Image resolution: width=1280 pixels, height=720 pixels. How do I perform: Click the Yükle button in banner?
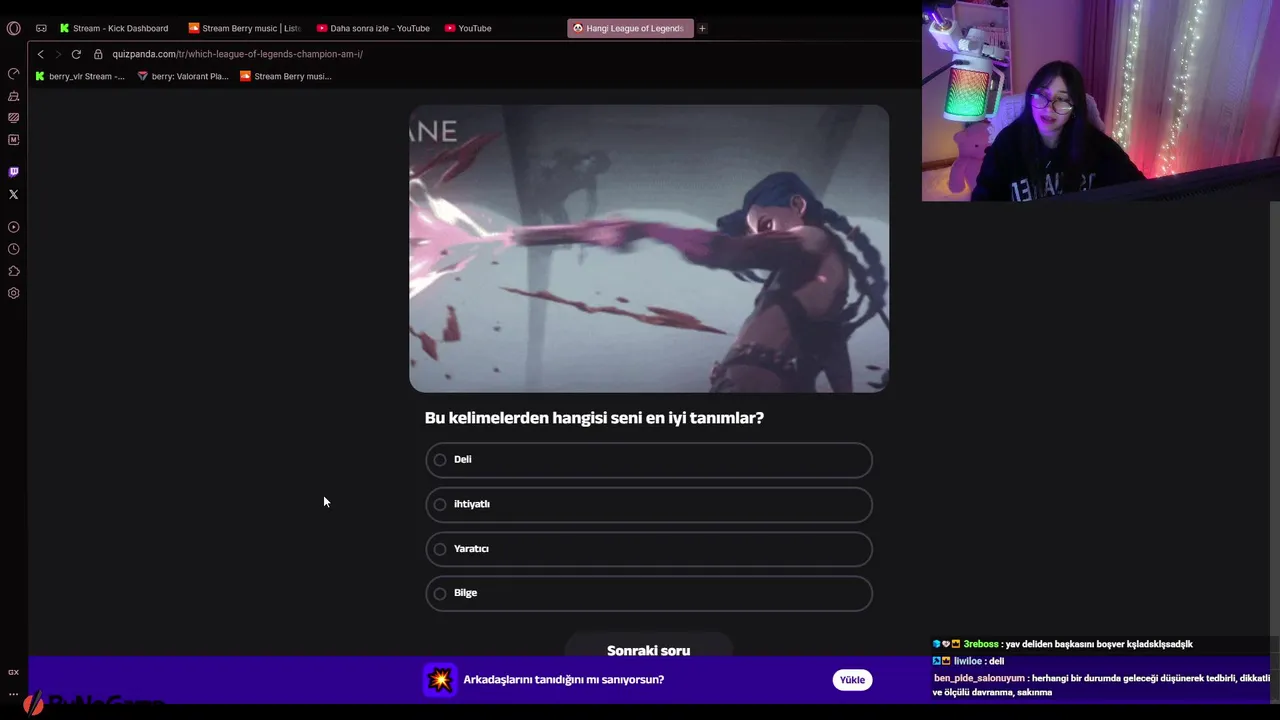tap(852, 680)
